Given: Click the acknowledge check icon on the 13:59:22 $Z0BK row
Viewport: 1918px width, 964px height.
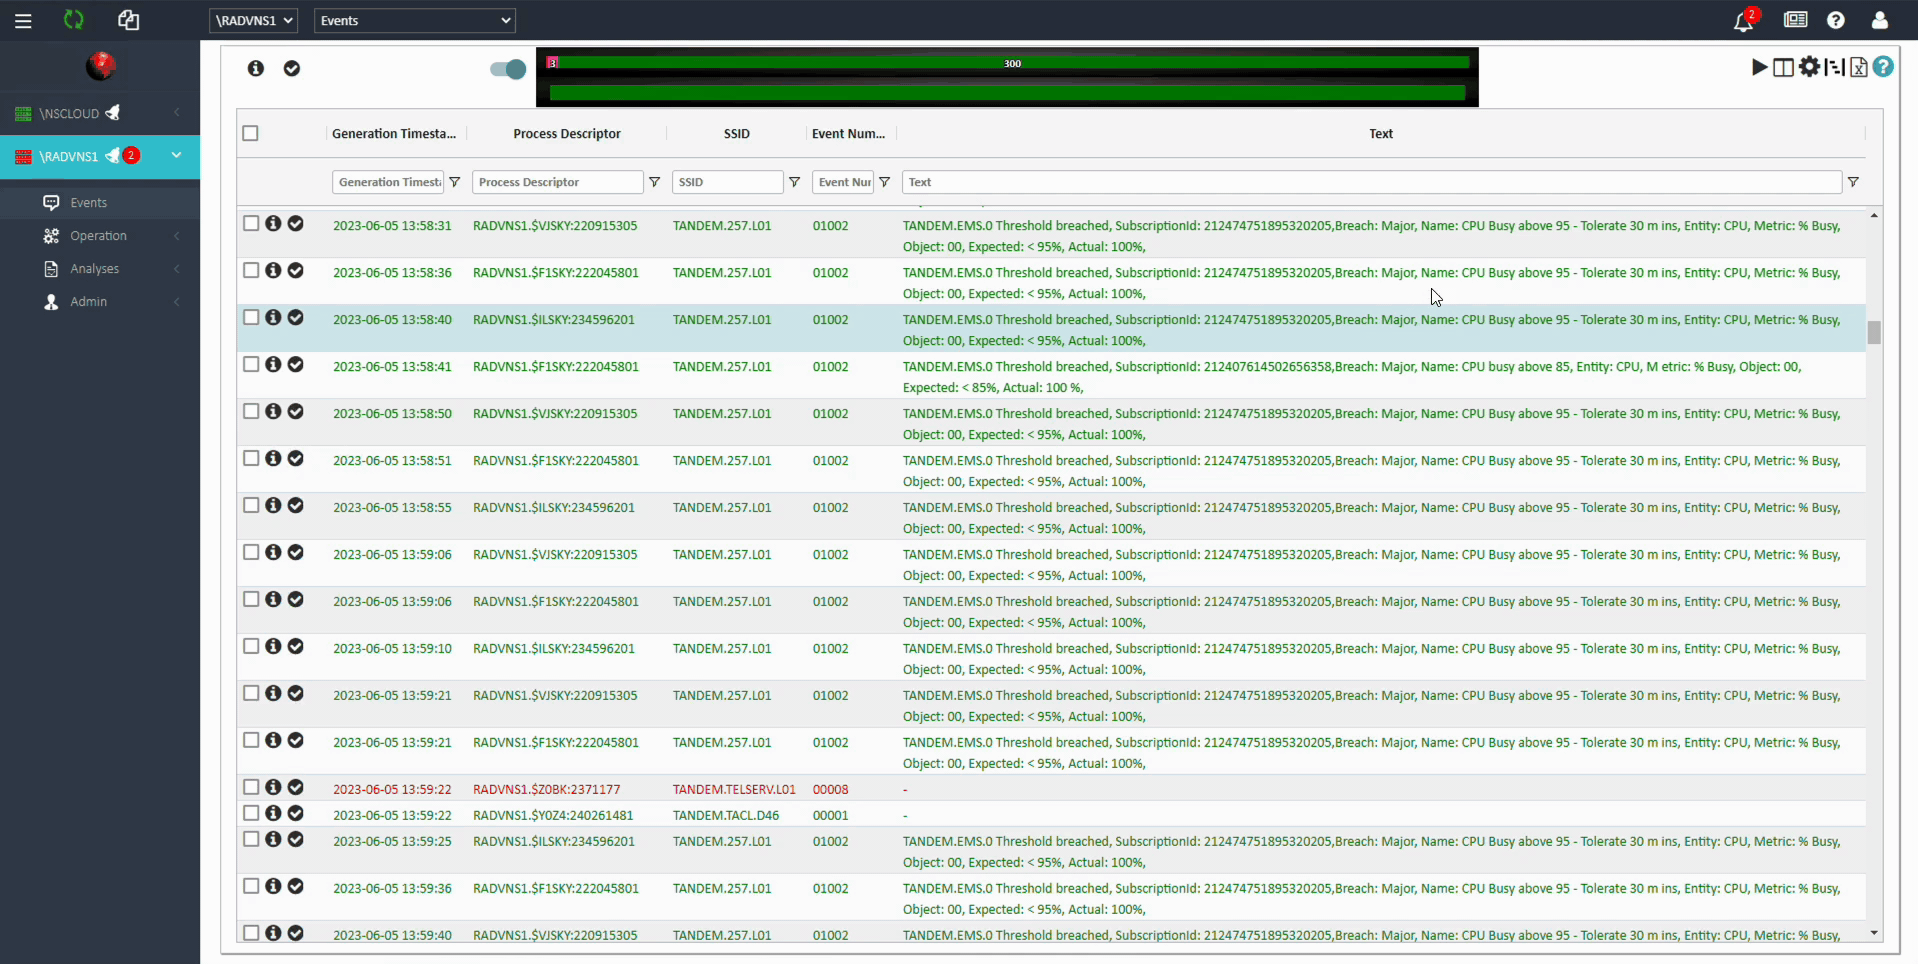Looking at the screenshot, I should pyautogui.click(x=296, y=788).
